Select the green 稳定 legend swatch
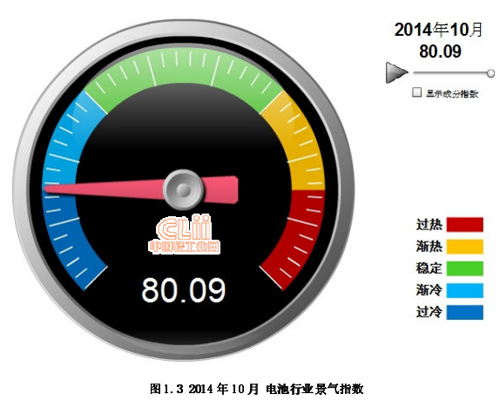 pos(465,268)
